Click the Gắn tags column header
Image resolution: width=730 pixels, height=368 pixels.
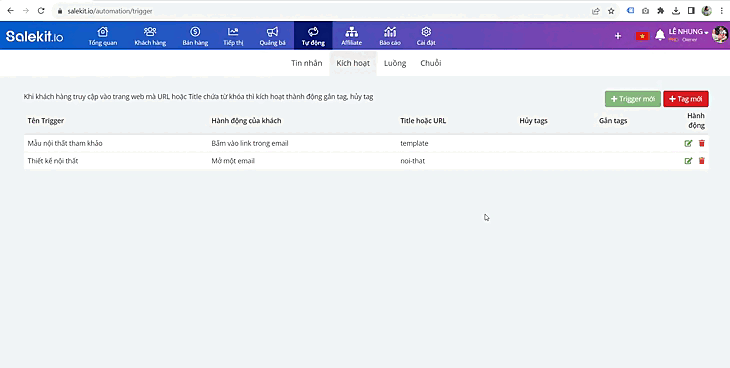click(x=613, y=121)
